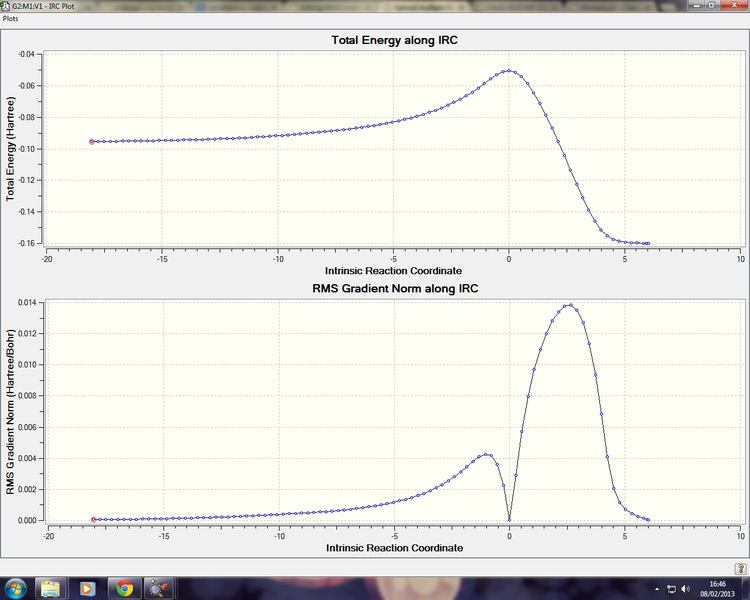The image size is (750, 600).
Task: Select the highest point of the RMS gradient curve
Action: 571,305
